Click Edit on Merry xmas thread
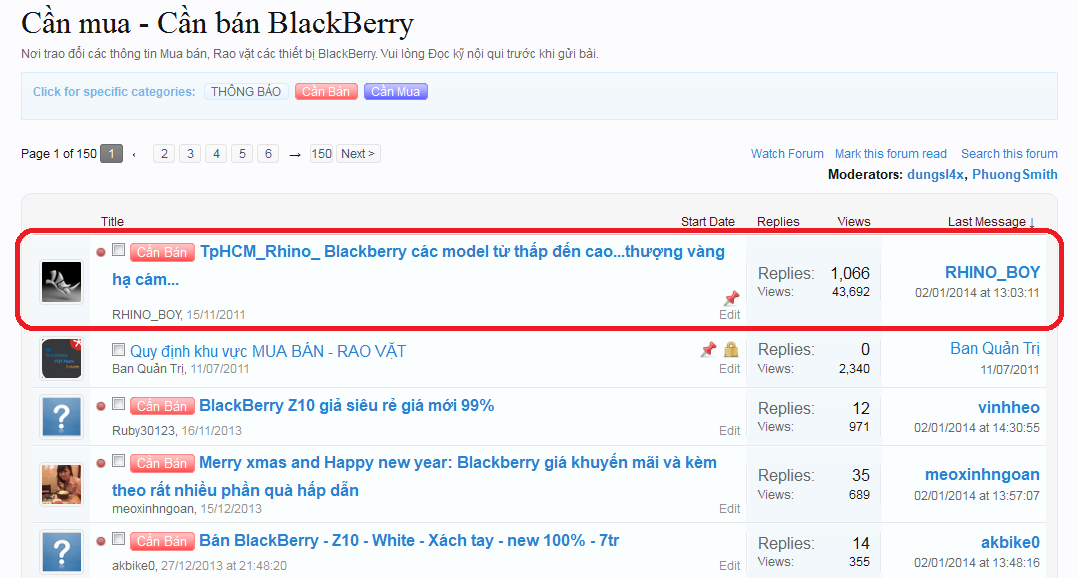The image size is (1077, 578). 729,509
